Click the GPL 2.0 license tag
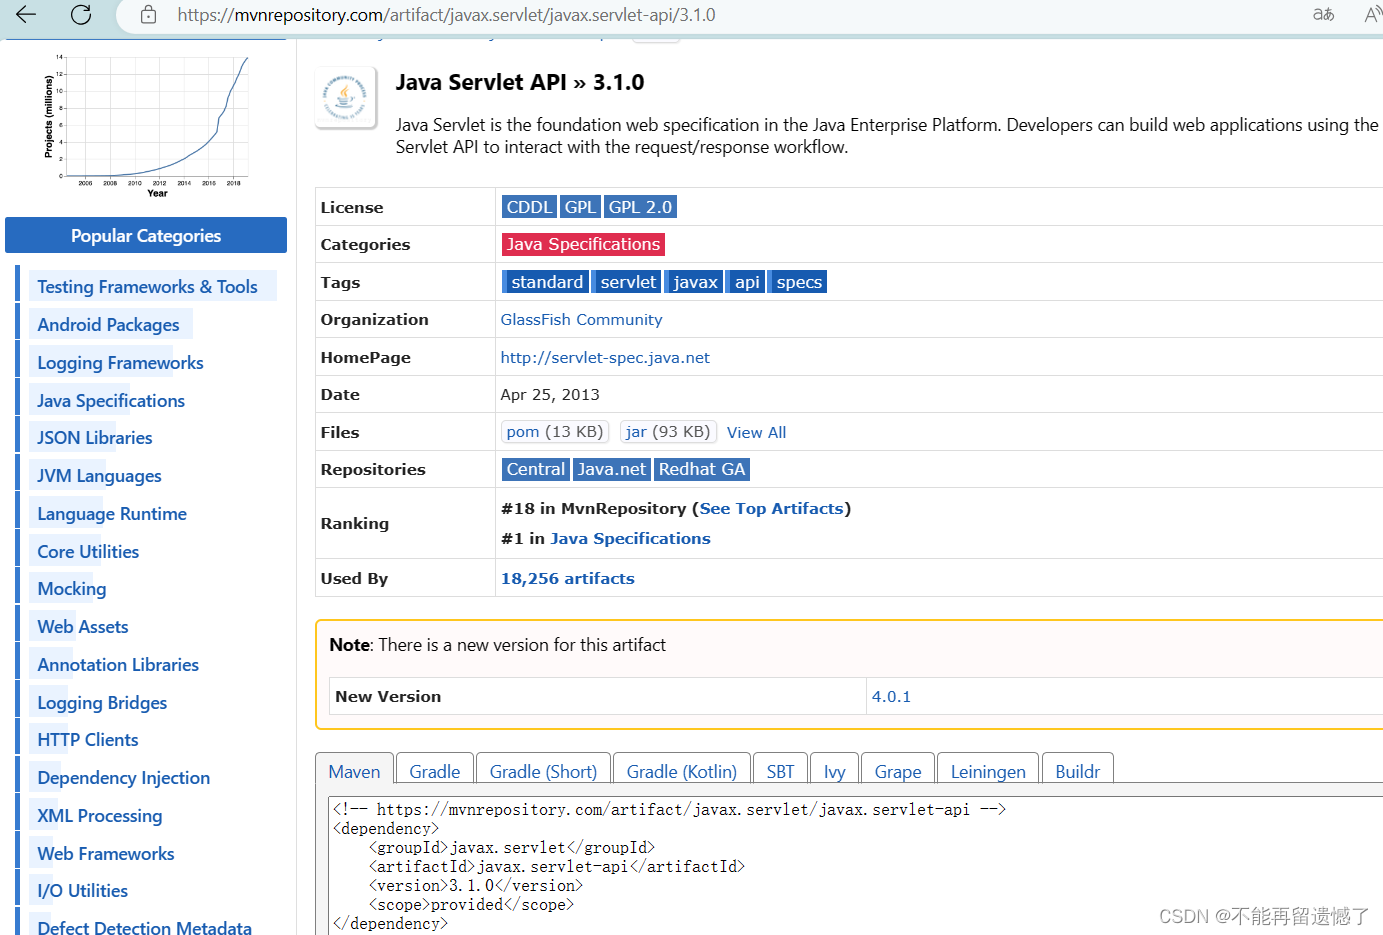 (x=640, y=207)
